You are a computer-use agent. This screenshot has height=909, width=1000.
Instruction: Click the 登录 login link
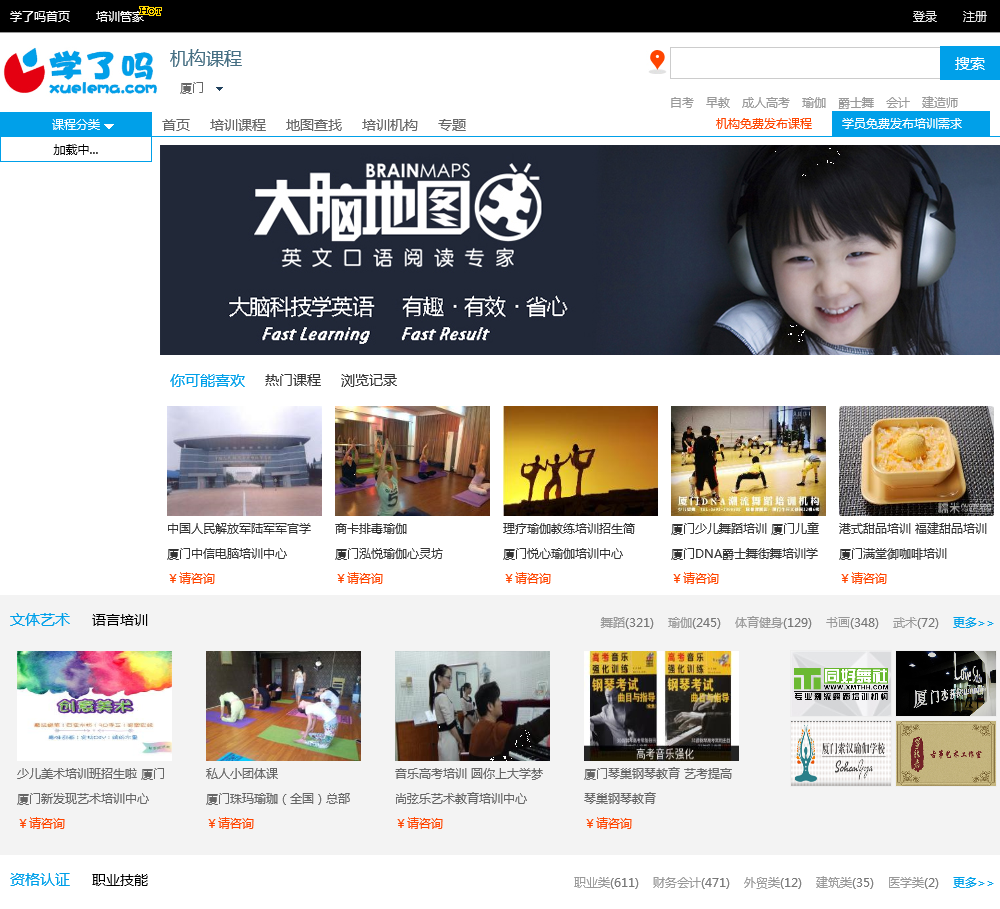[924, 17]
